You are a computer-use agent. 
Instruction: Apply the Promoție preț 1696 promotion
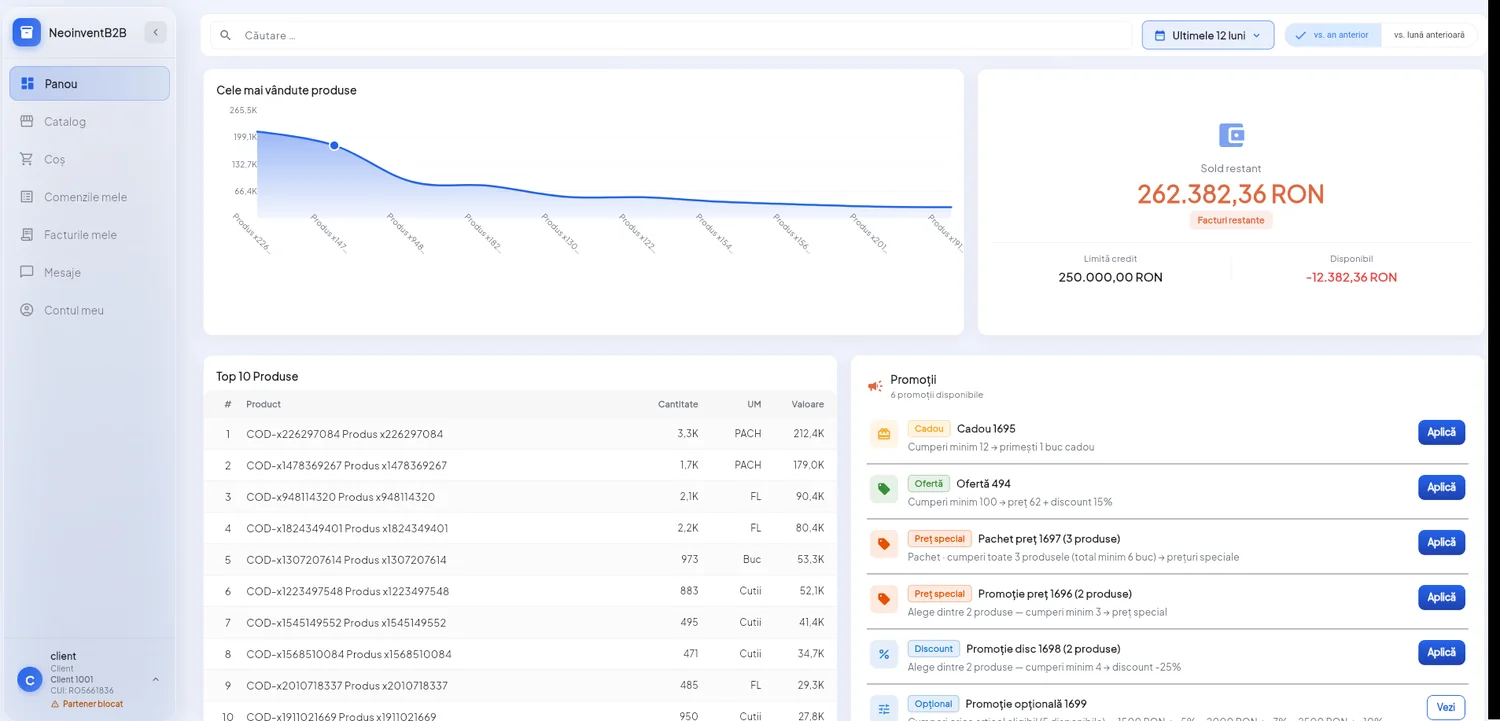point(1441,597)
